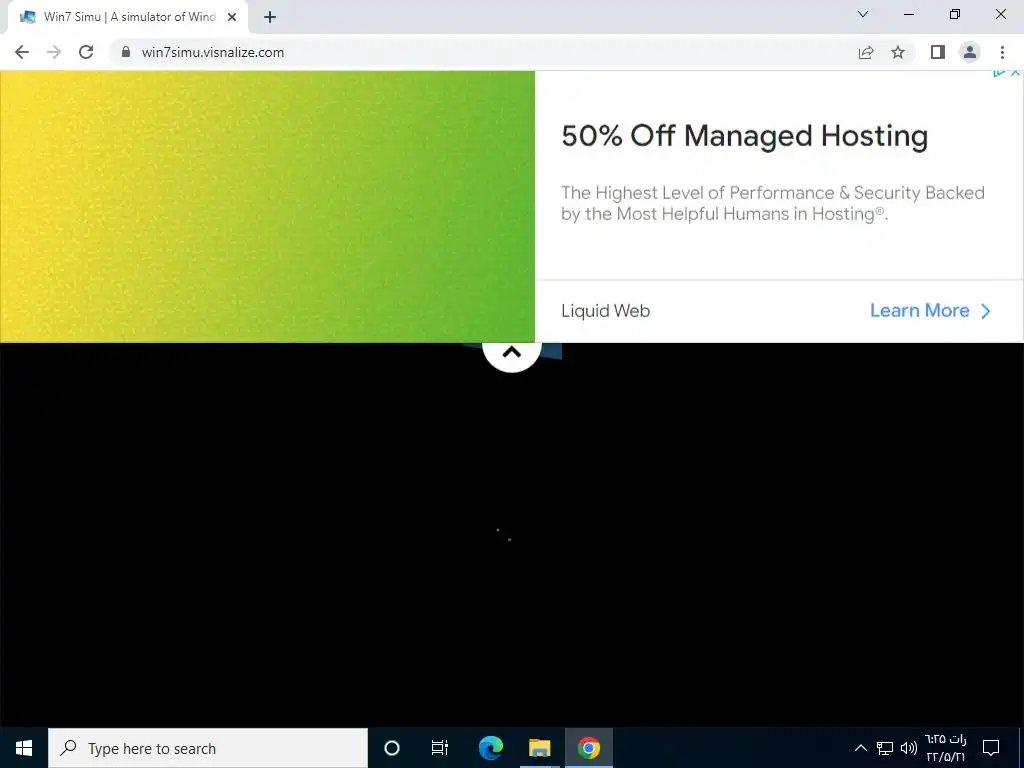This screenshot has height=768, width=1024.
Task: Close the ad with the X icon
Action: pyautogui.click(x=1016, y=73)
